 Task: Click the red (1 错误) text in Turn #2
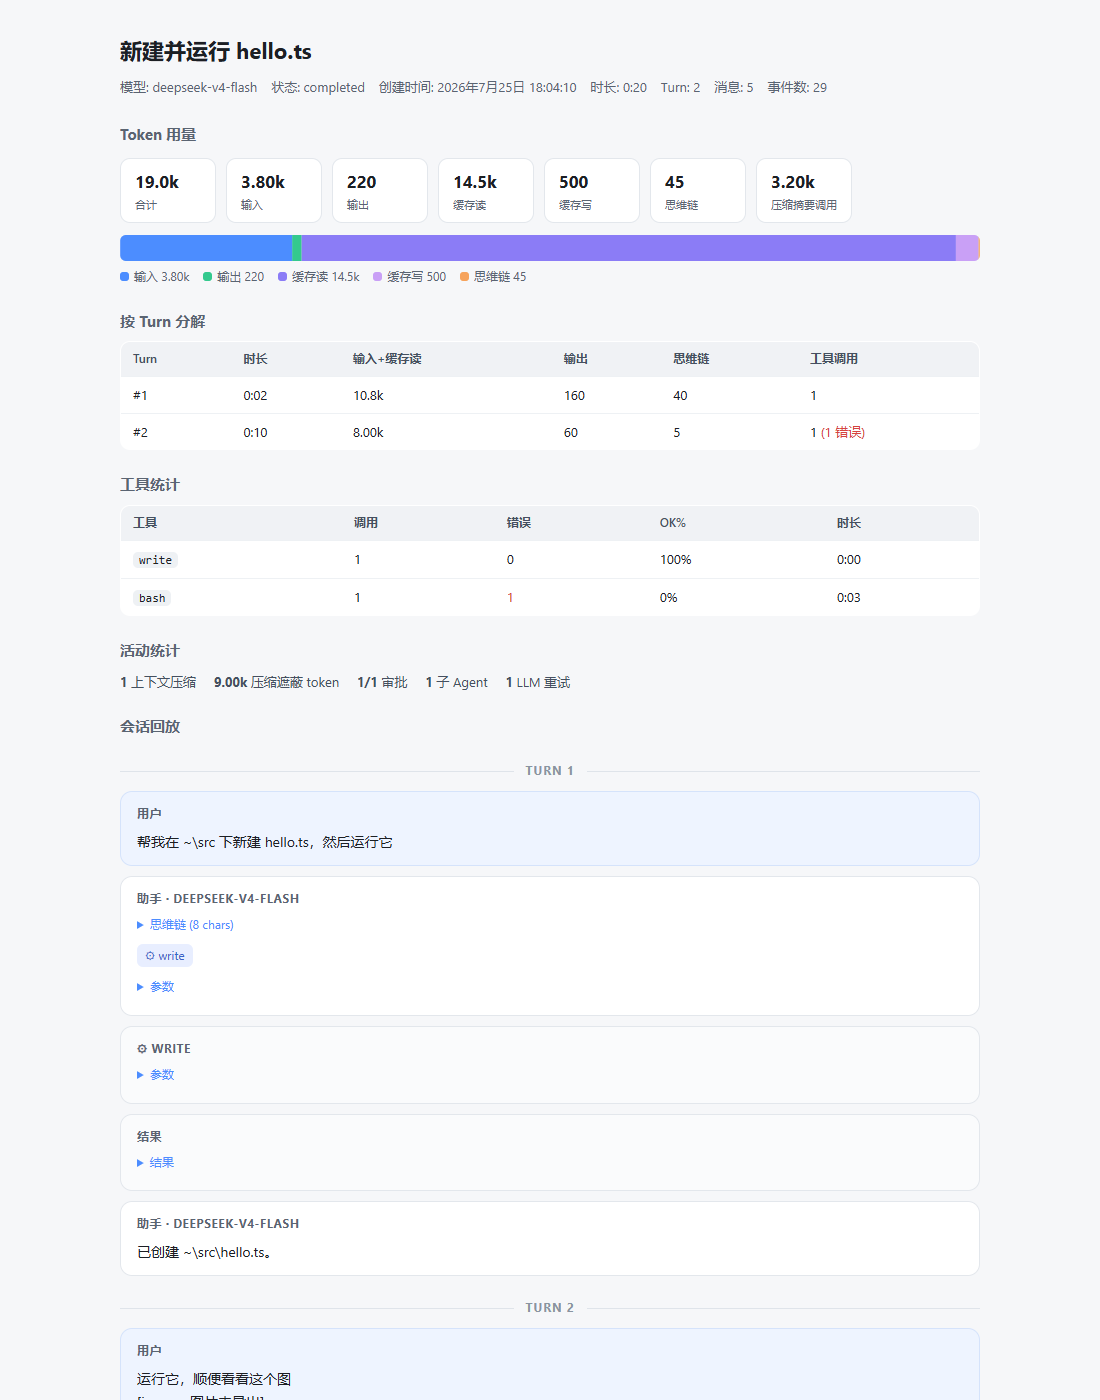[843, 432]
